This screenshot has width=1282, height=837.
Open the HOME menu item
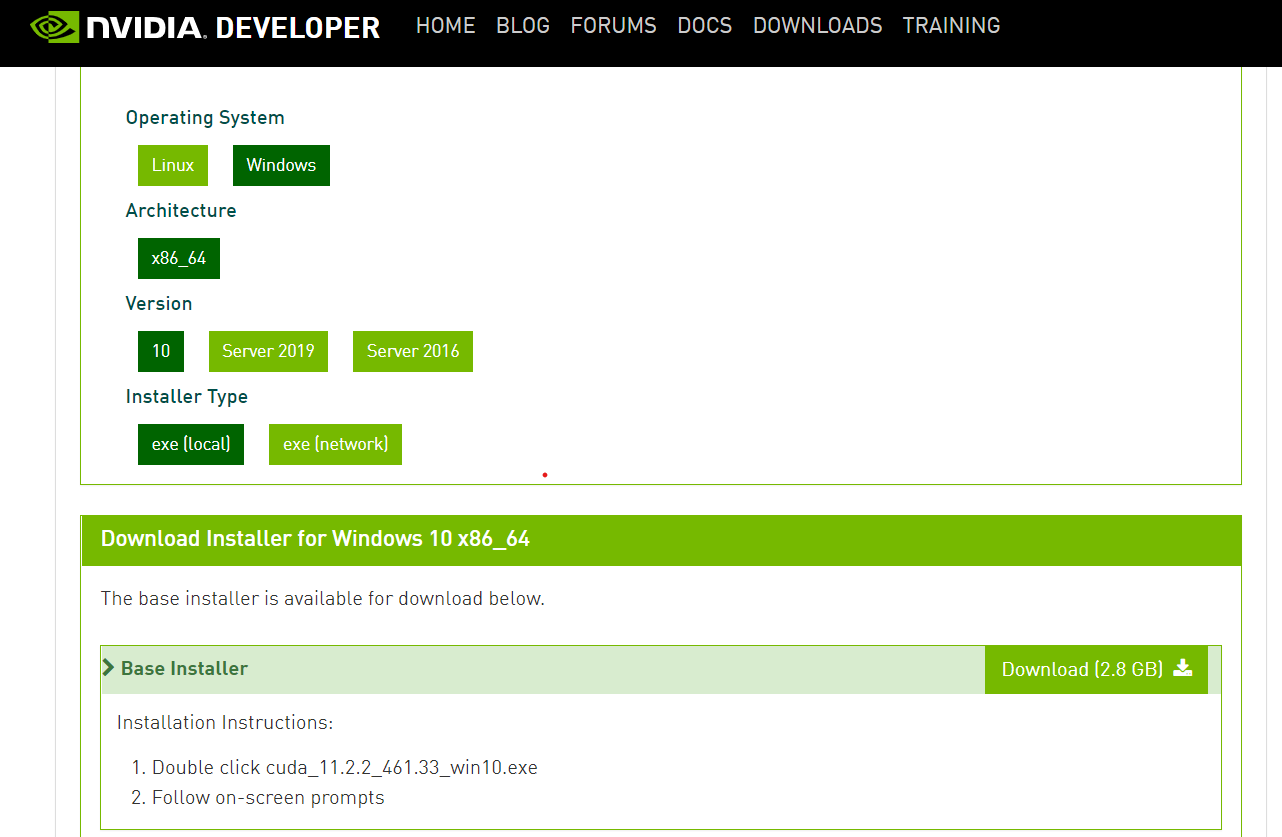[446, 26]
